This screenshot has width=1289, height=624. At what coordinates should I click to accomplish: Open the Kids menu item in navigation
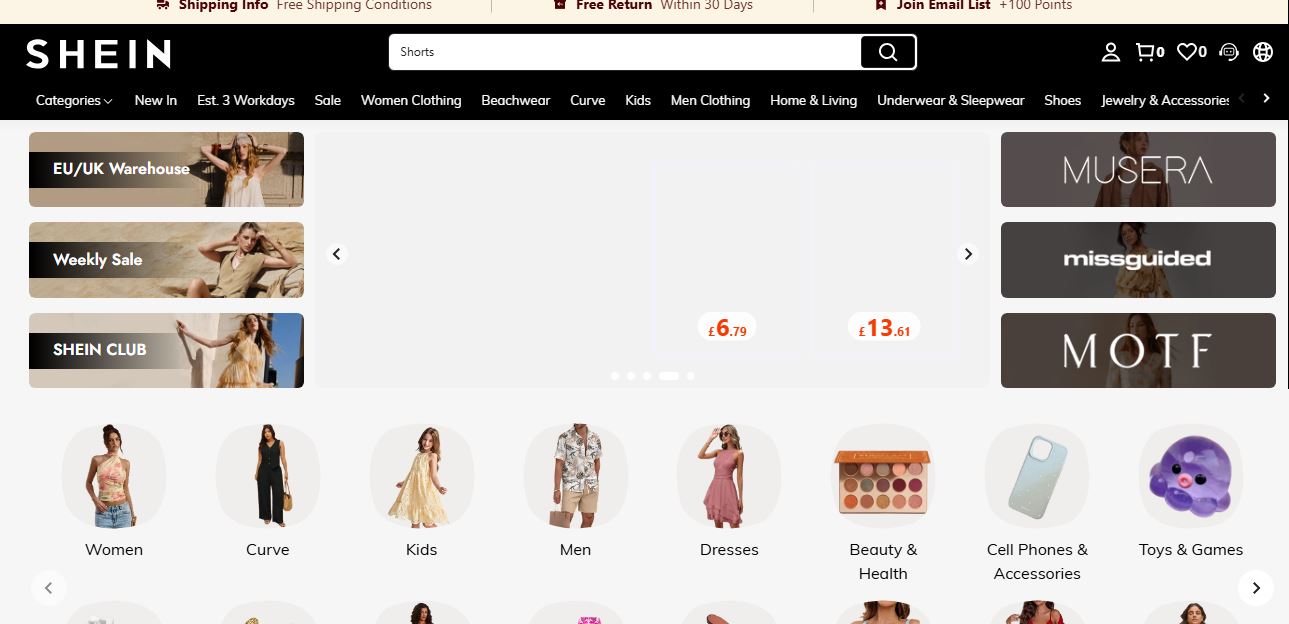click(638, 100)
